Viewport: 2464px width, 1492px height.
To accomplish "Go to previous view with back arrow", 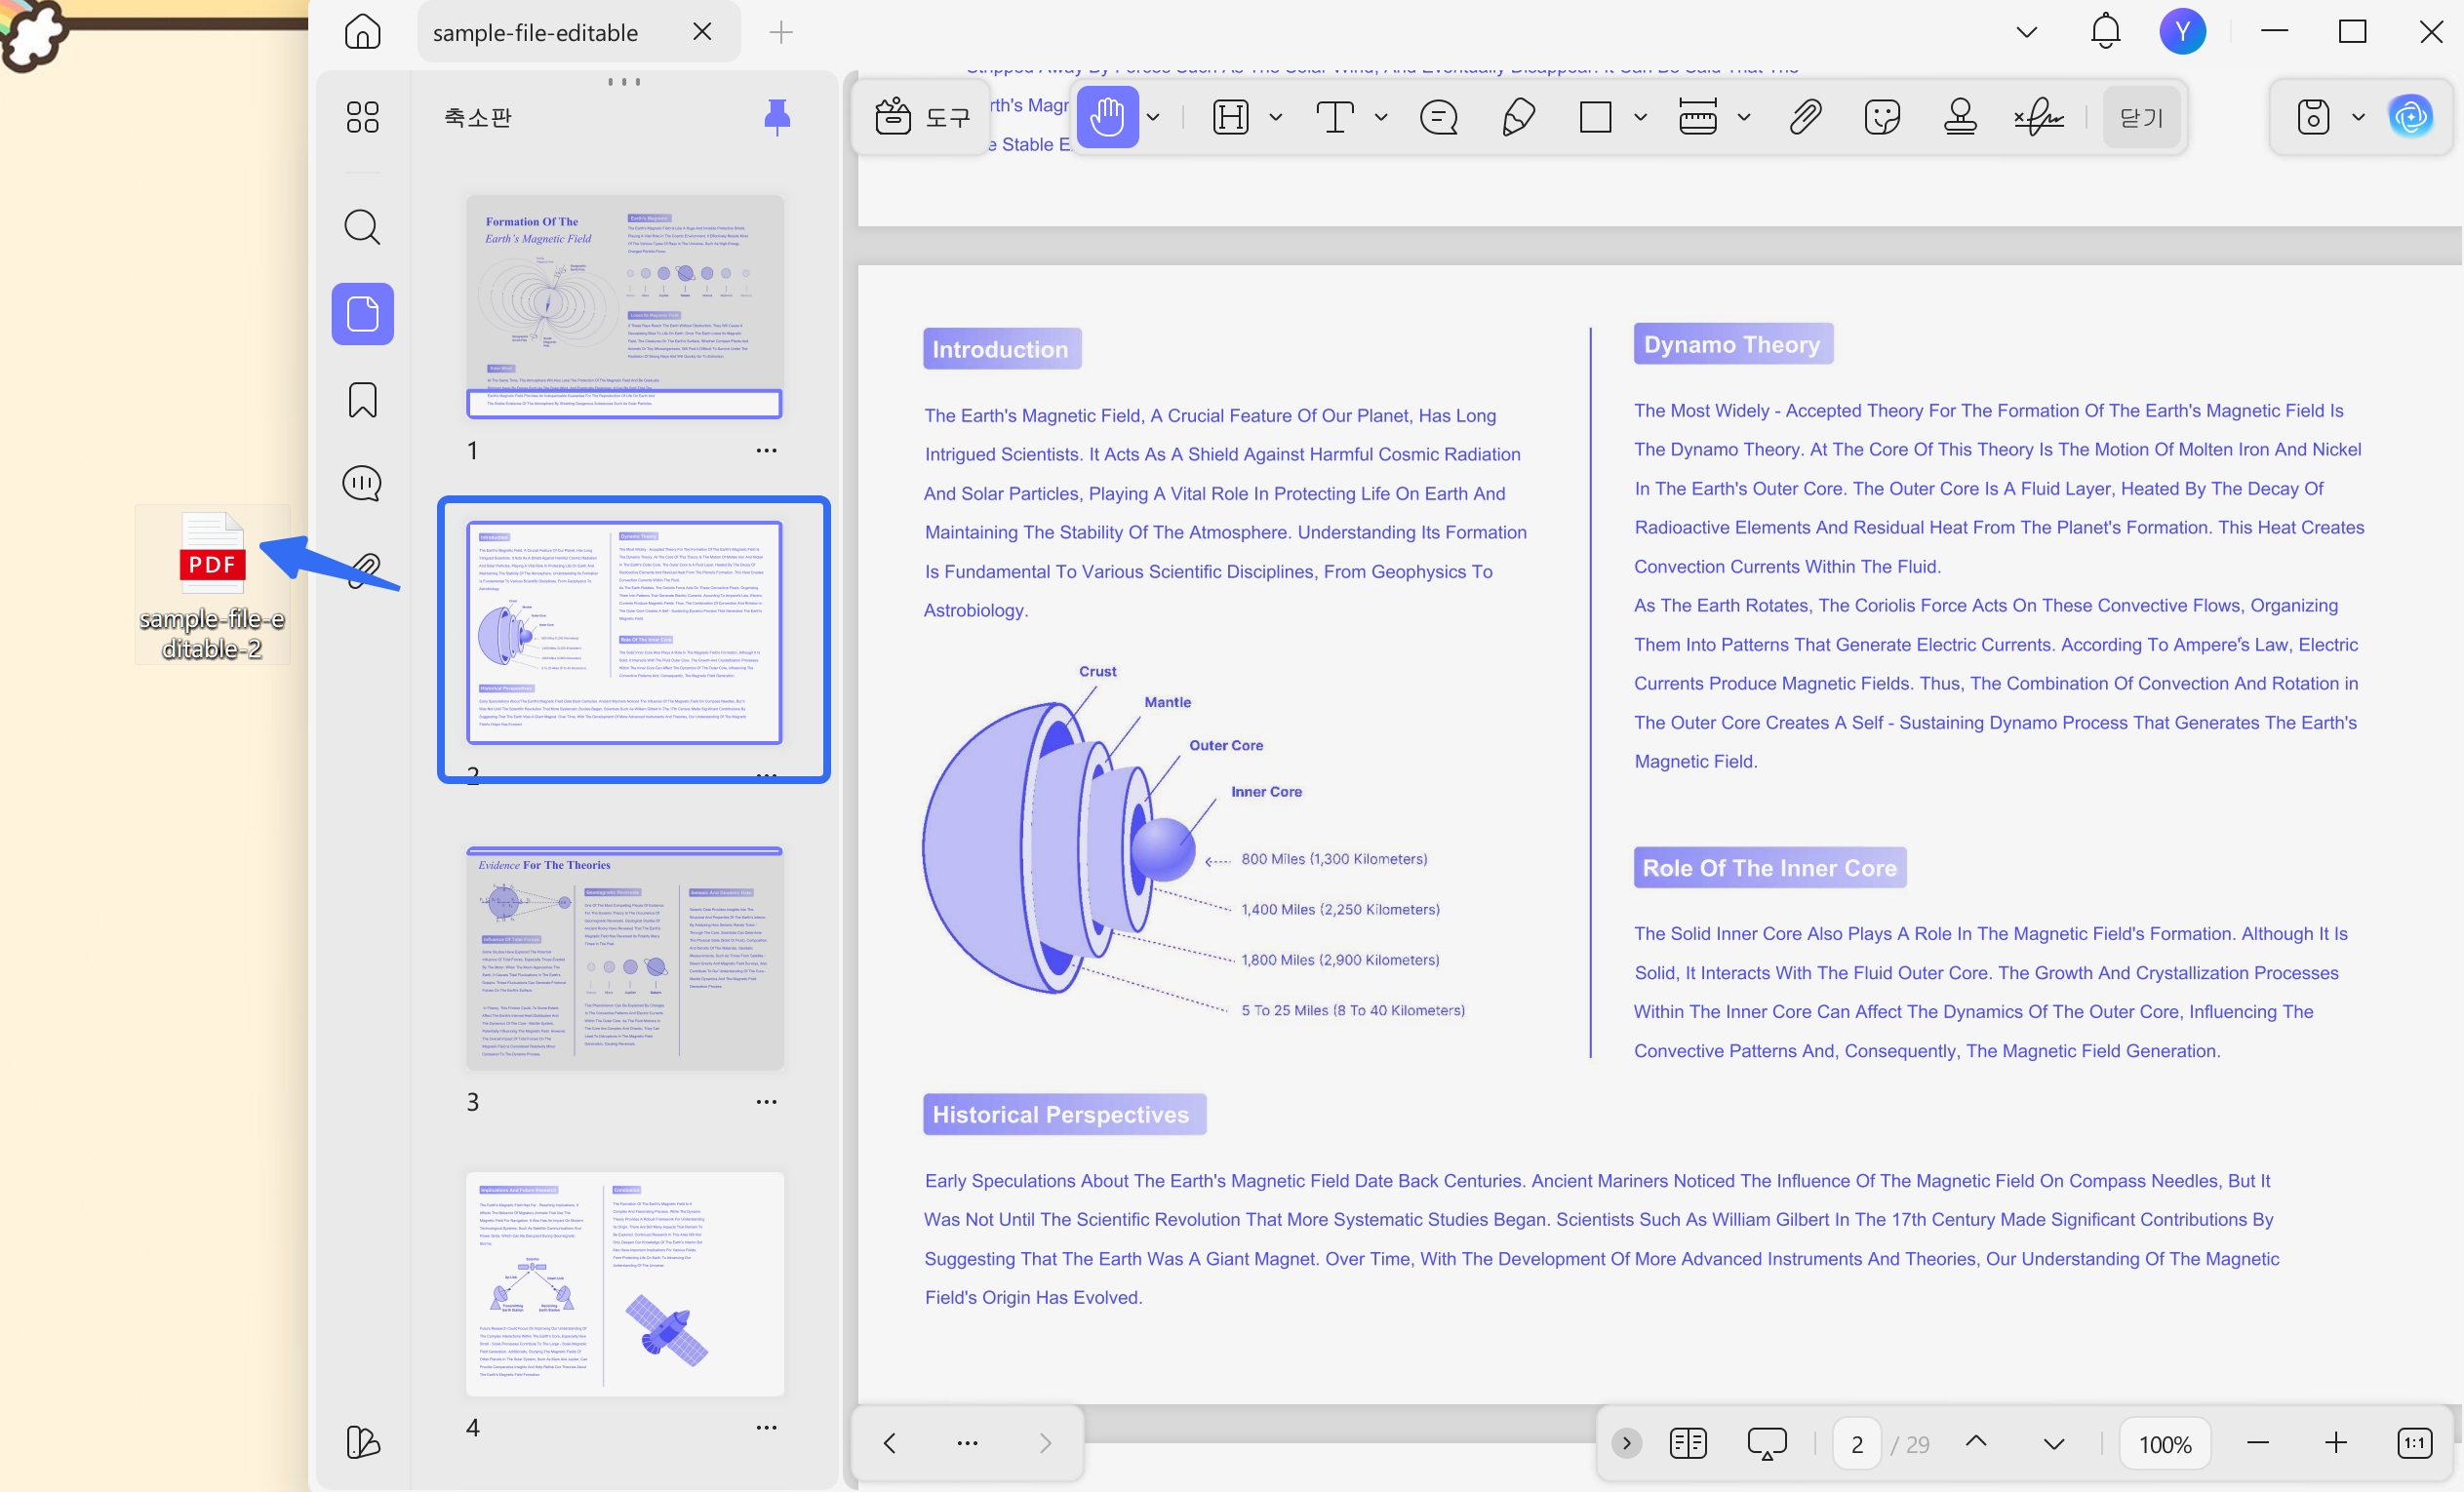I will point(889,1442).
